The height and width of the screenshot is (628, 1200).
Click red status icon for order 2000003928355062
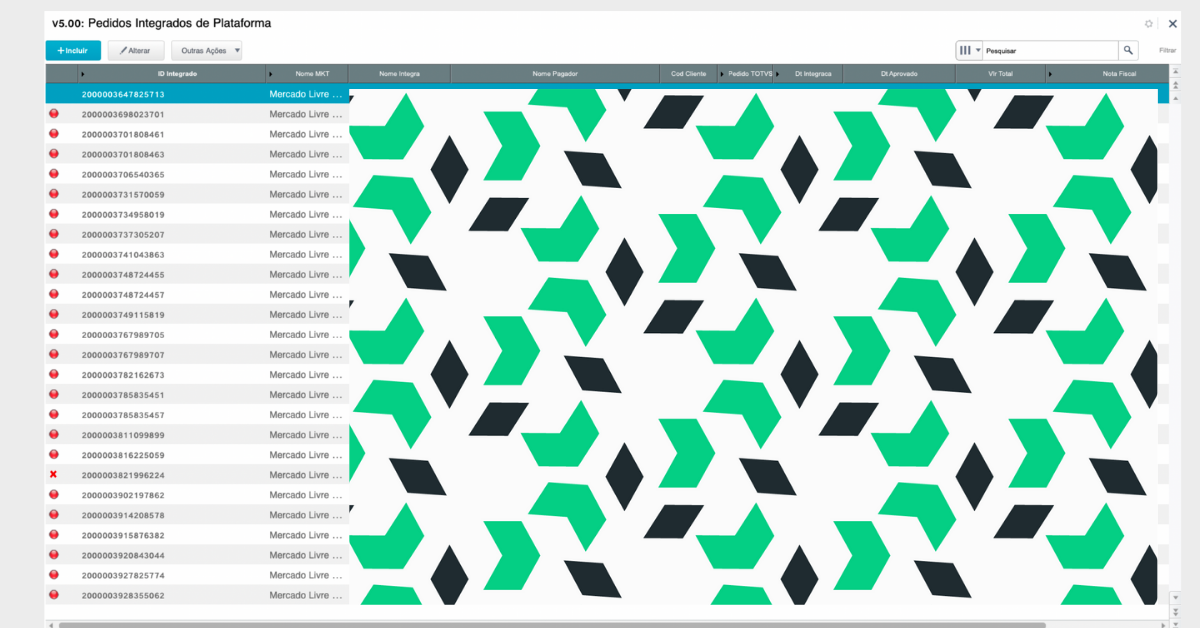point(53,595)
